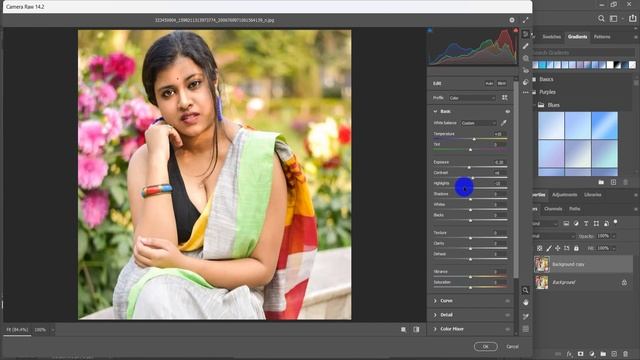Click the Background layer lock icon

coord(624,282)
